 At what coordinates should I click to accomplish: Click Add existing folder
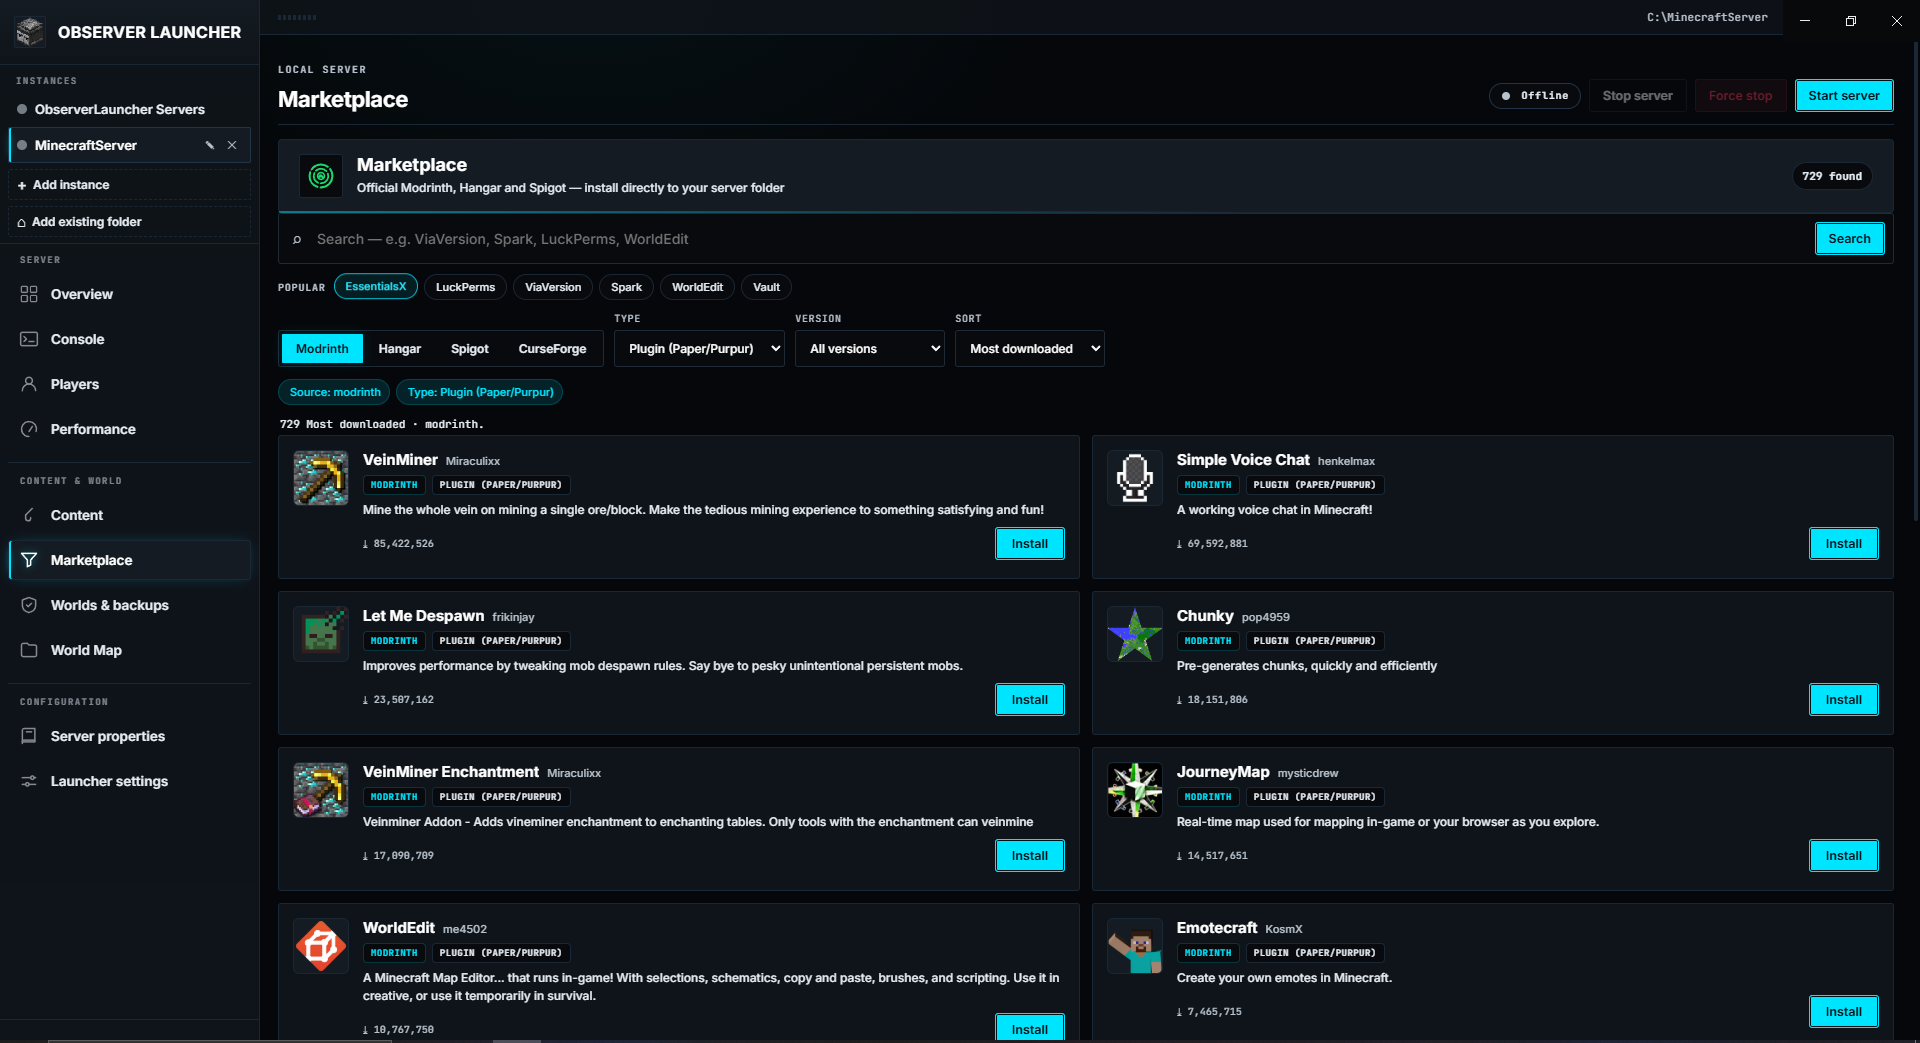pyautogui.click(x=130, y=222)
